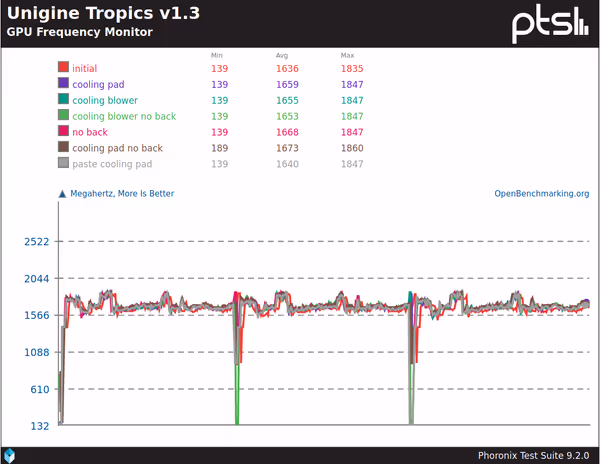Click the Phoronix Test Suite 9.2.0 text
Screen dimensions: 600x464
tap(533, 456)
